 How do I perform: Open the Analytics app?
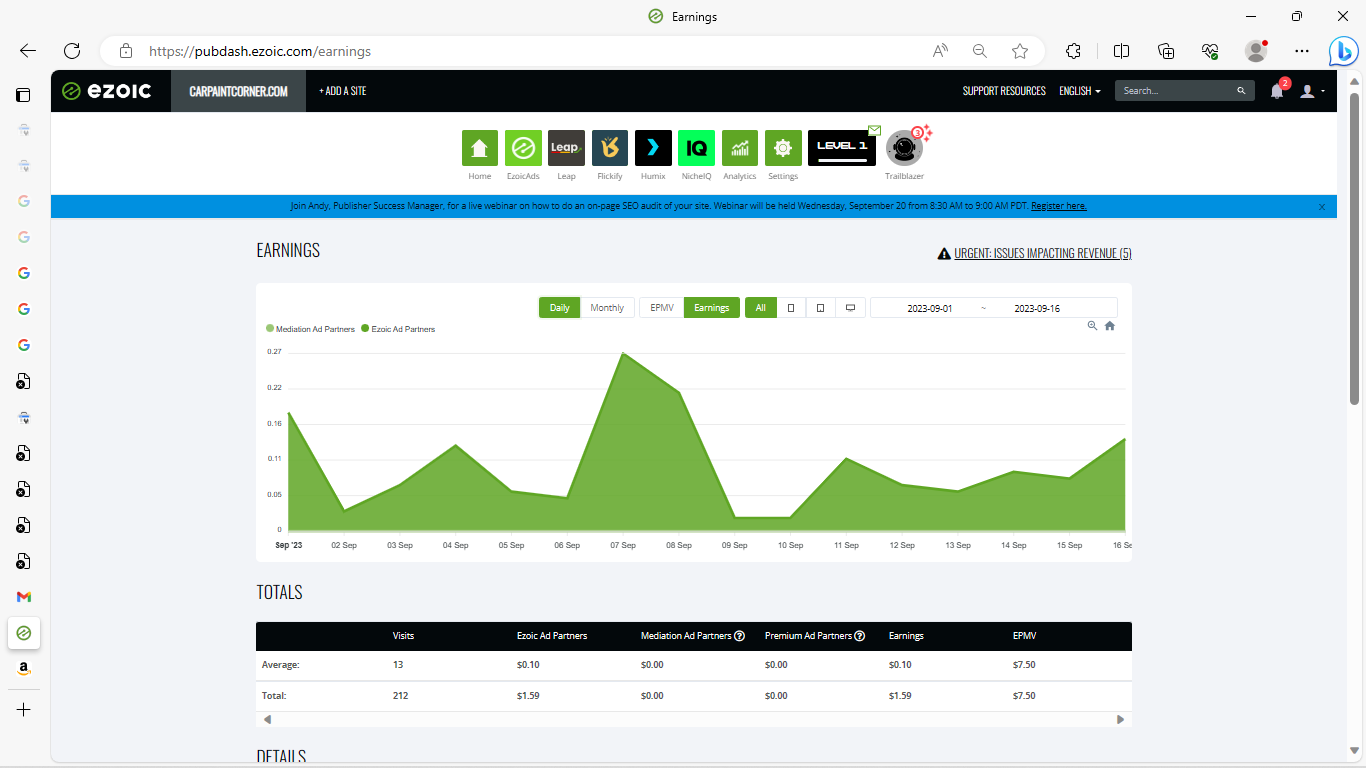pos(740,148)
